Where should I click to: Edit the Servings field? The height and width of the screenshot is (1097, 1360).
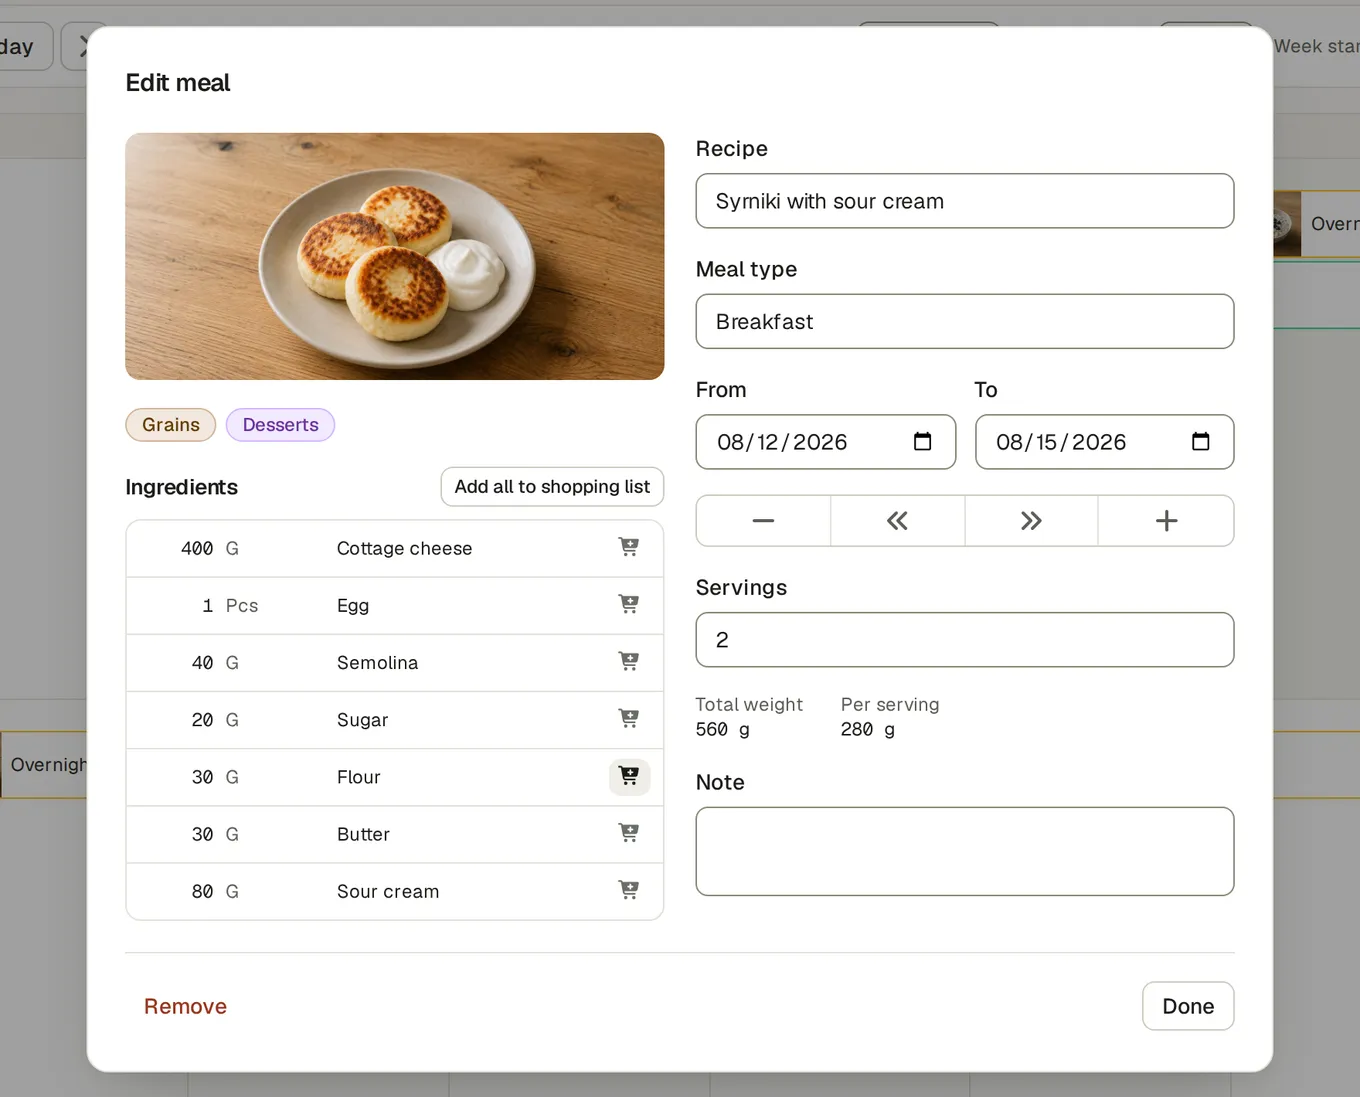(x=965, y=640)
